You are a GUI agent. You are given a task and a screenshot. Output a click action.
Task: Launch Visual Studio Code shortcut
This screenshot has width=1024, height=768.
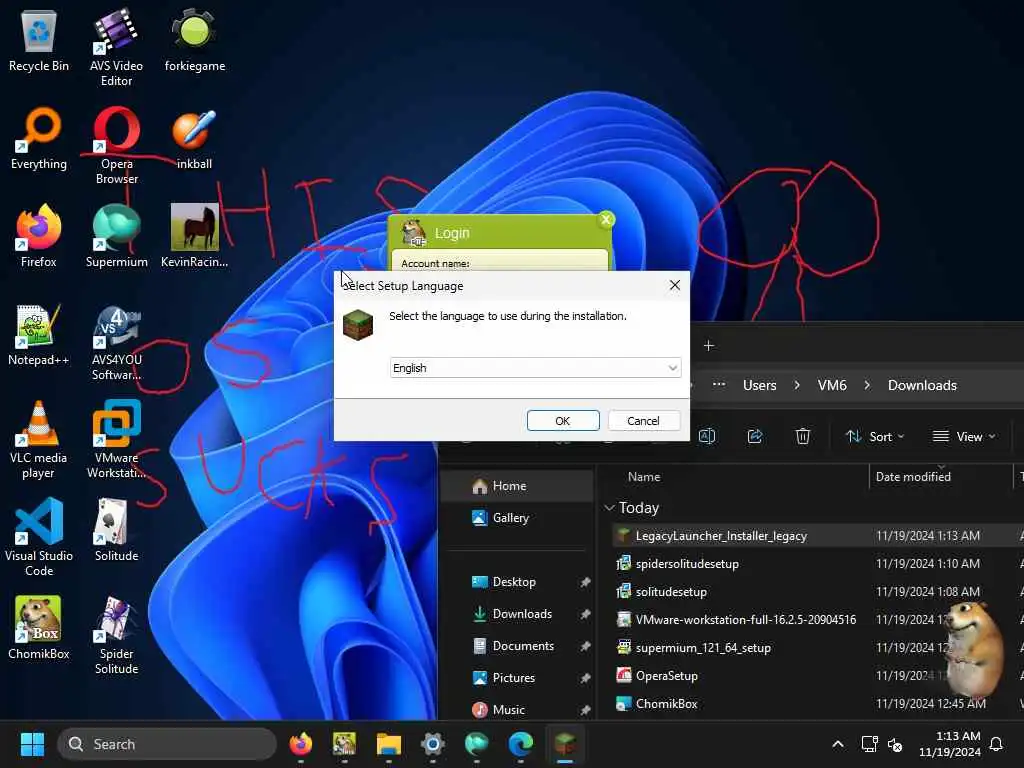tap(39, 538)
